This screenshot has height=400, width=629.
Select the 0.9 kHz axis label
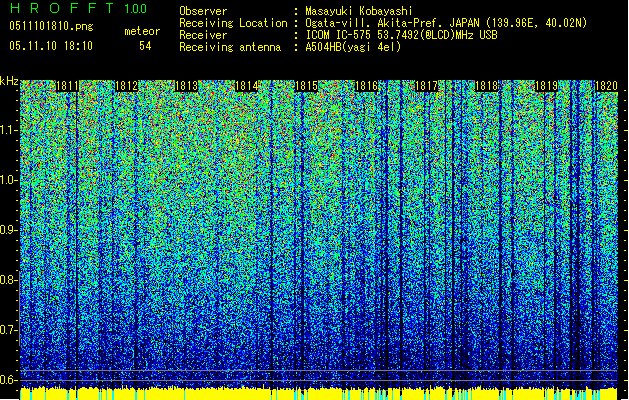coord(8,230)
